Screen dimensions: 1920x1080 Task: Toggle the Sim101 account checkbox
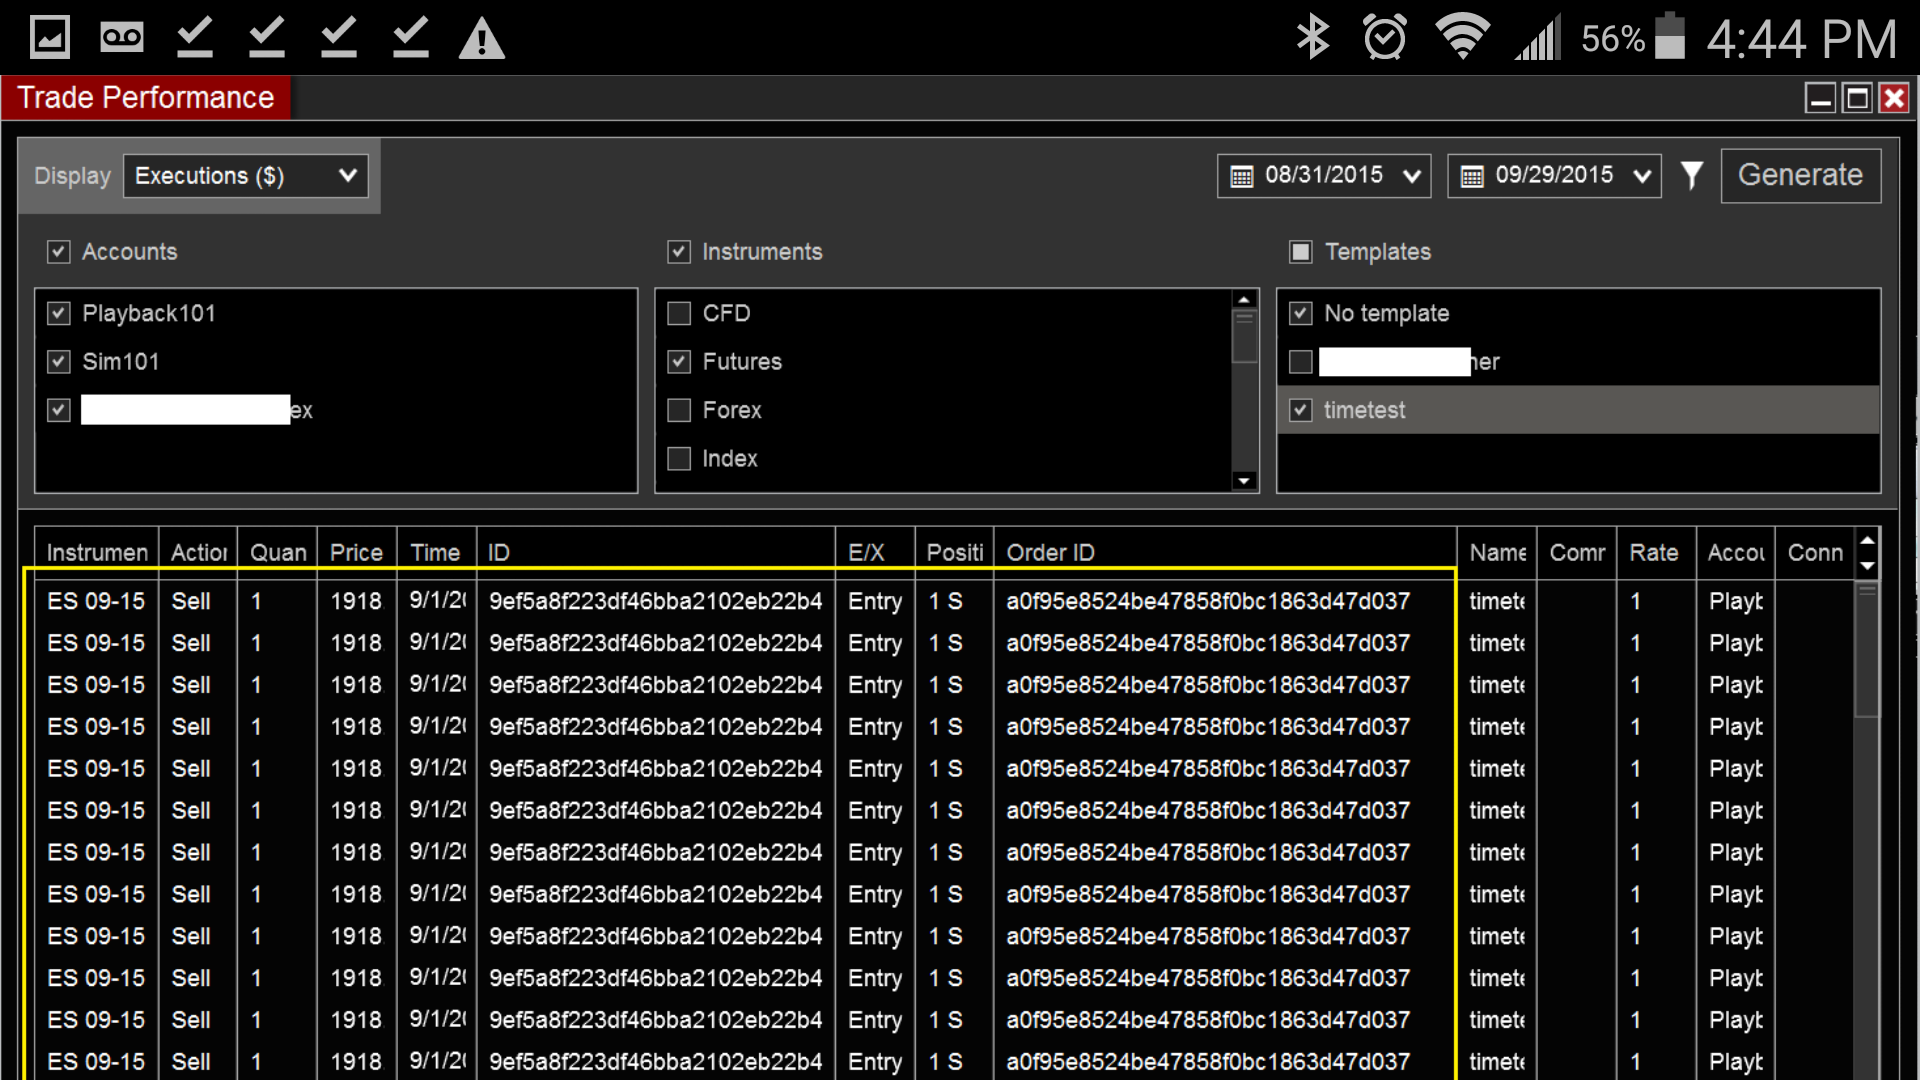coord(59,362)
